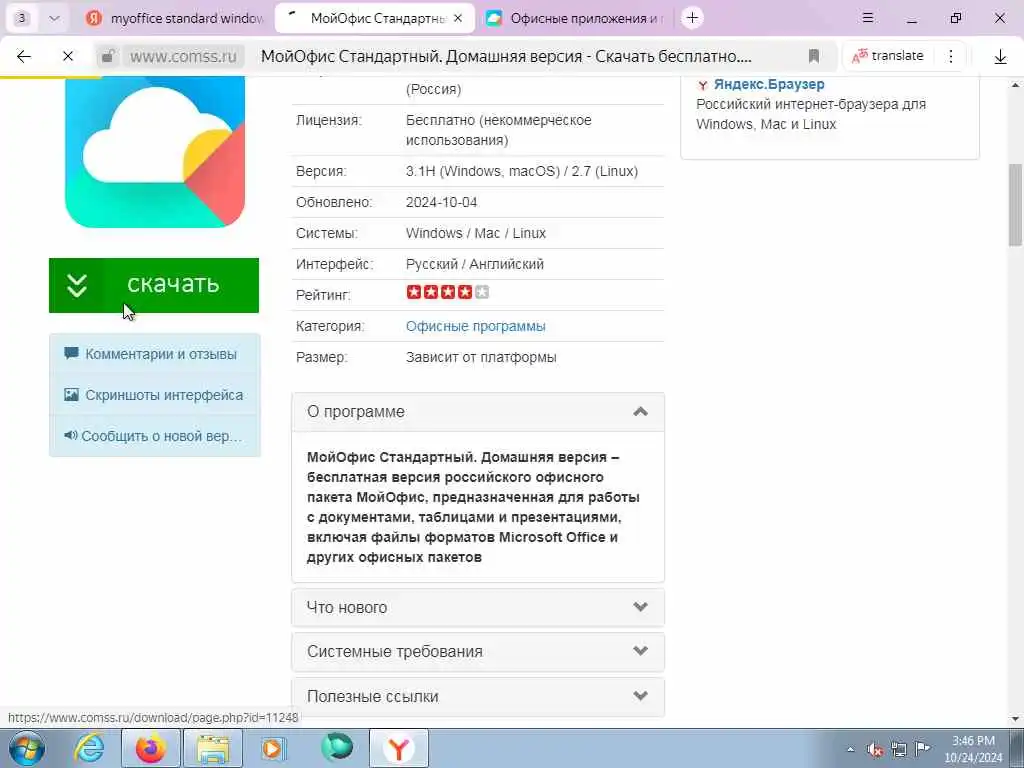Open the tab list dropdown arrow

(54, 18)
